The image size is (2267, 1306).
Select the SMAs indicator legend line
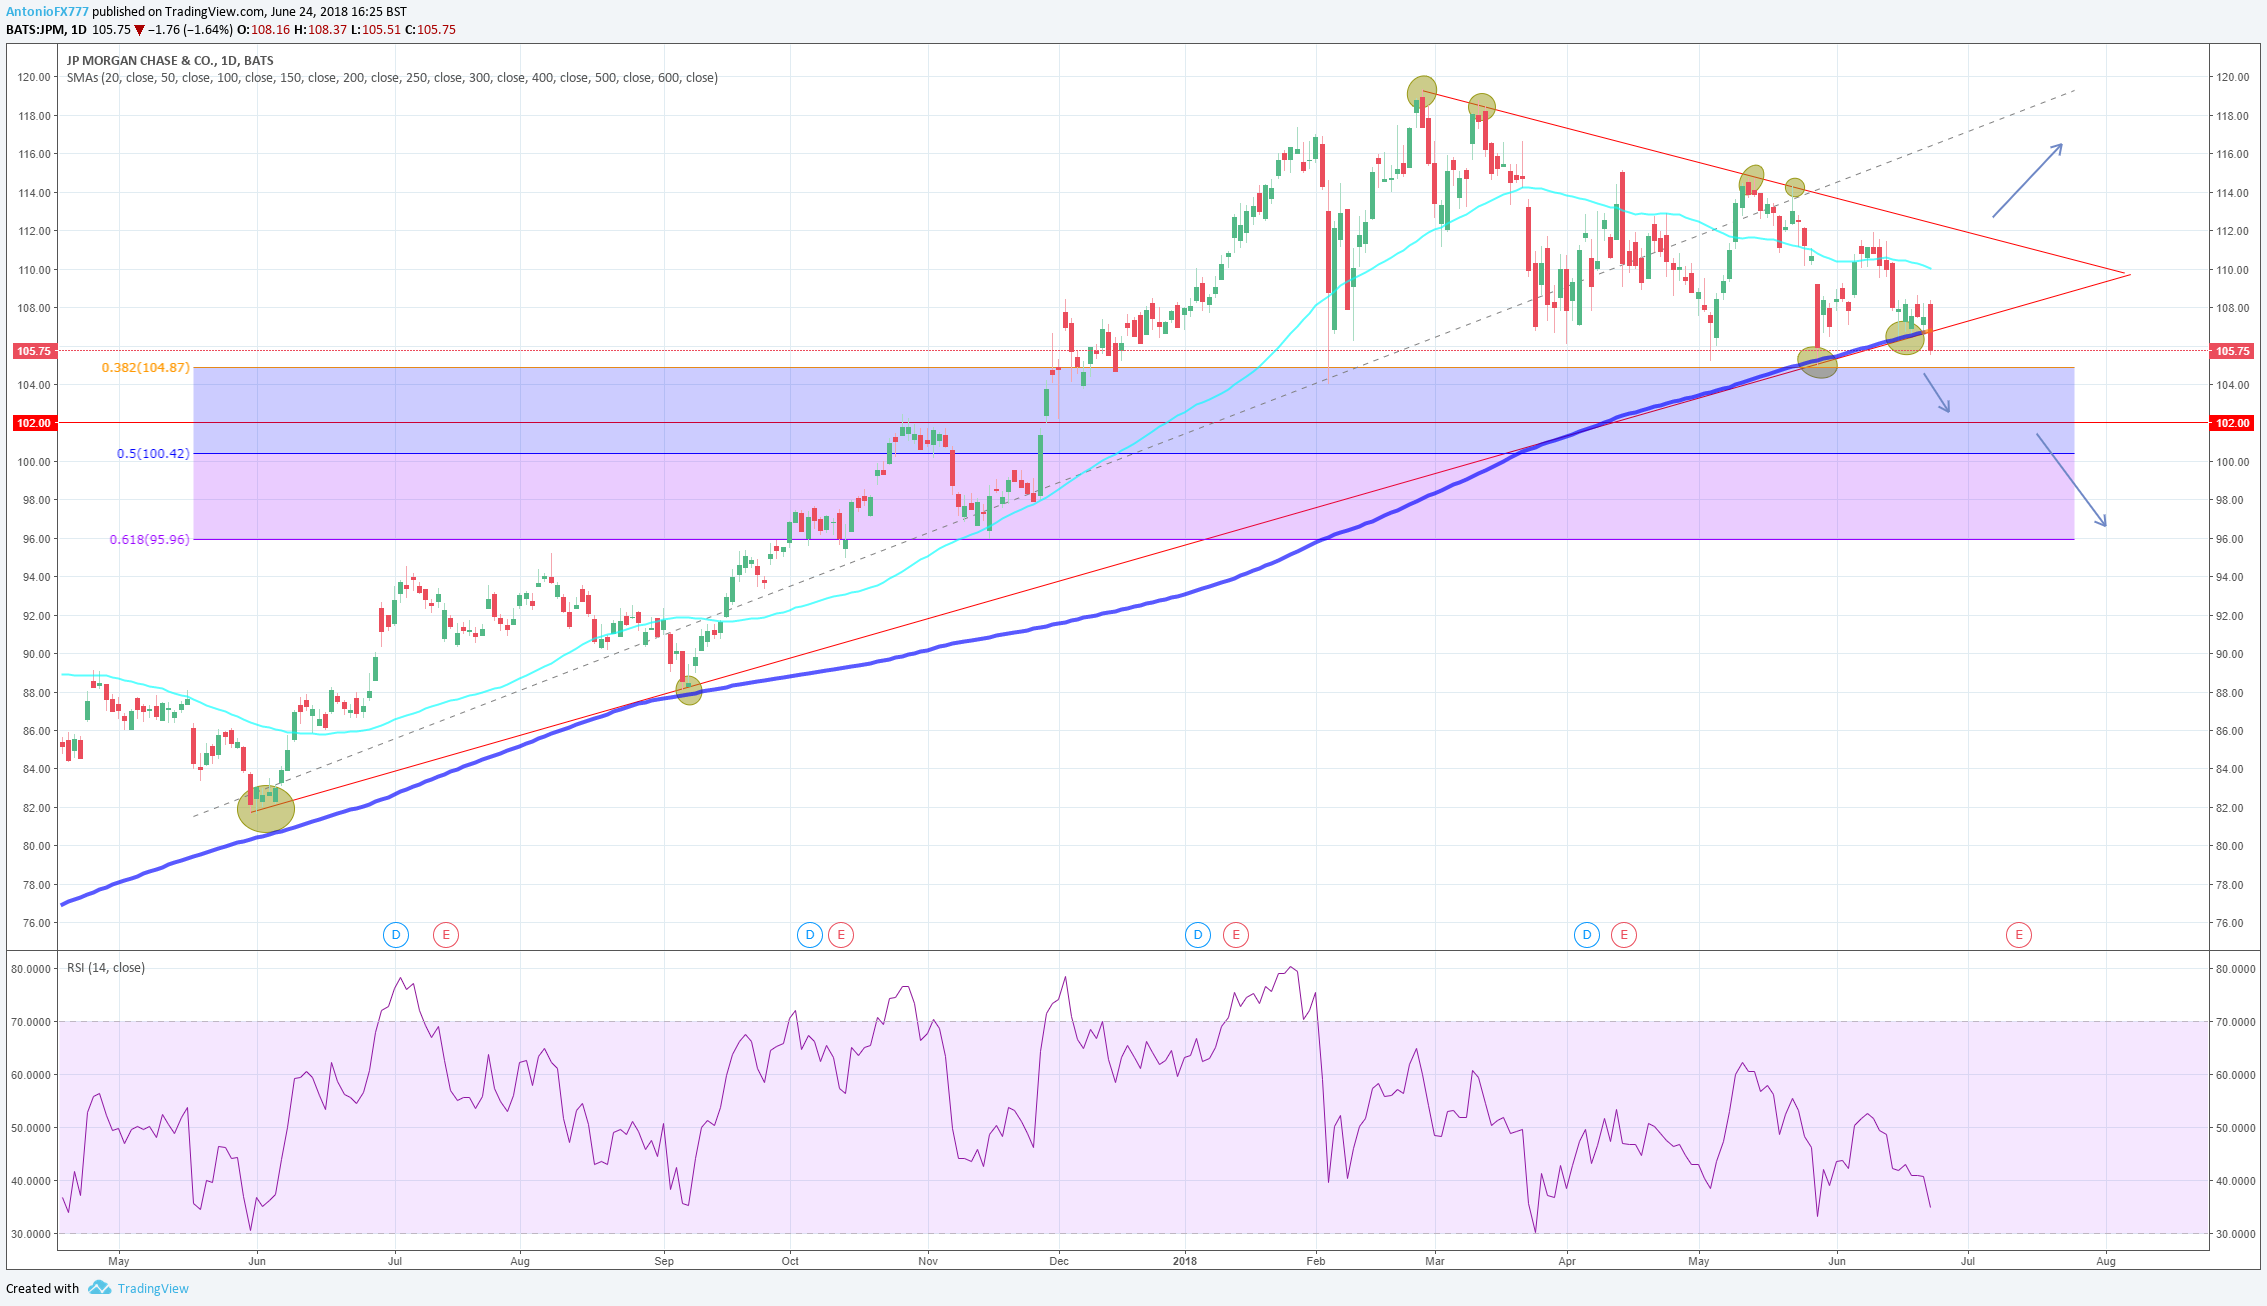pos(392,78)
